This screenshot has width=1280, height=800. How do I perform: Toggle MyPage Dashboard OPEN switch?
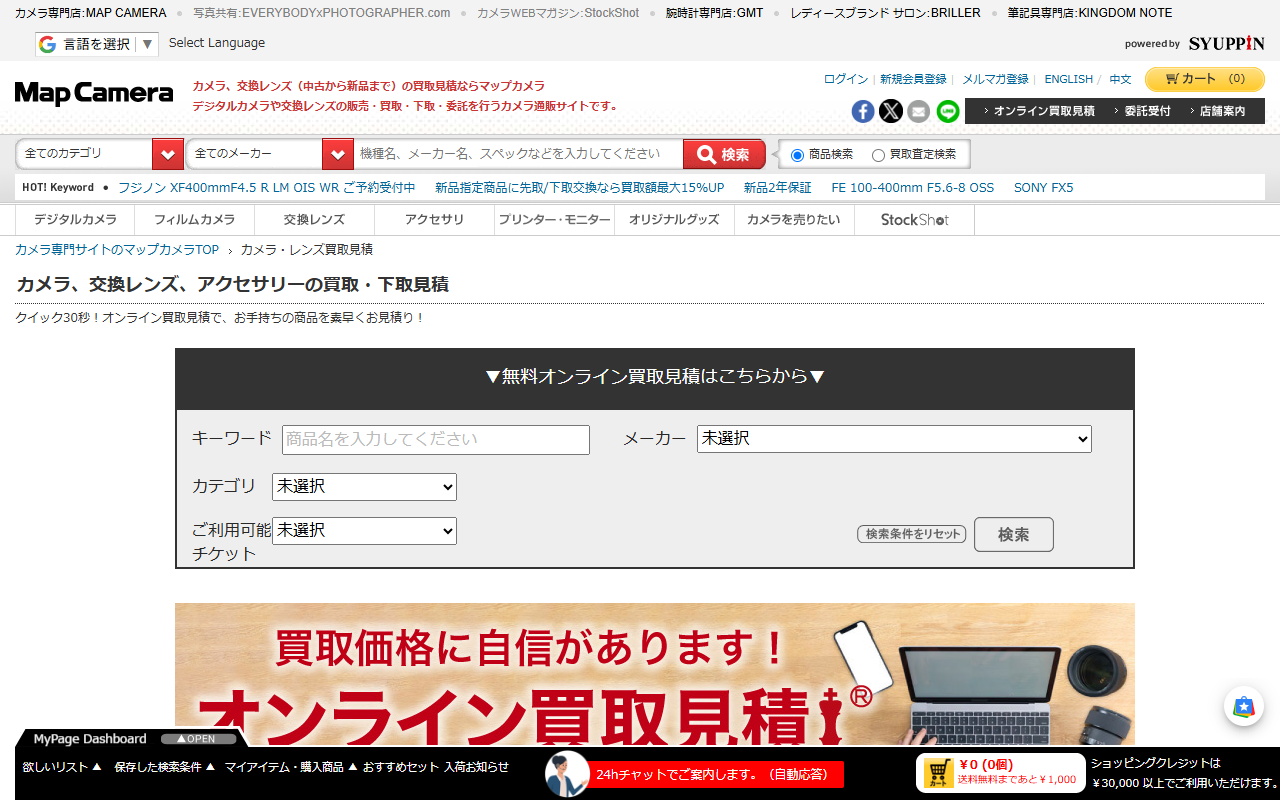(199, 739)
